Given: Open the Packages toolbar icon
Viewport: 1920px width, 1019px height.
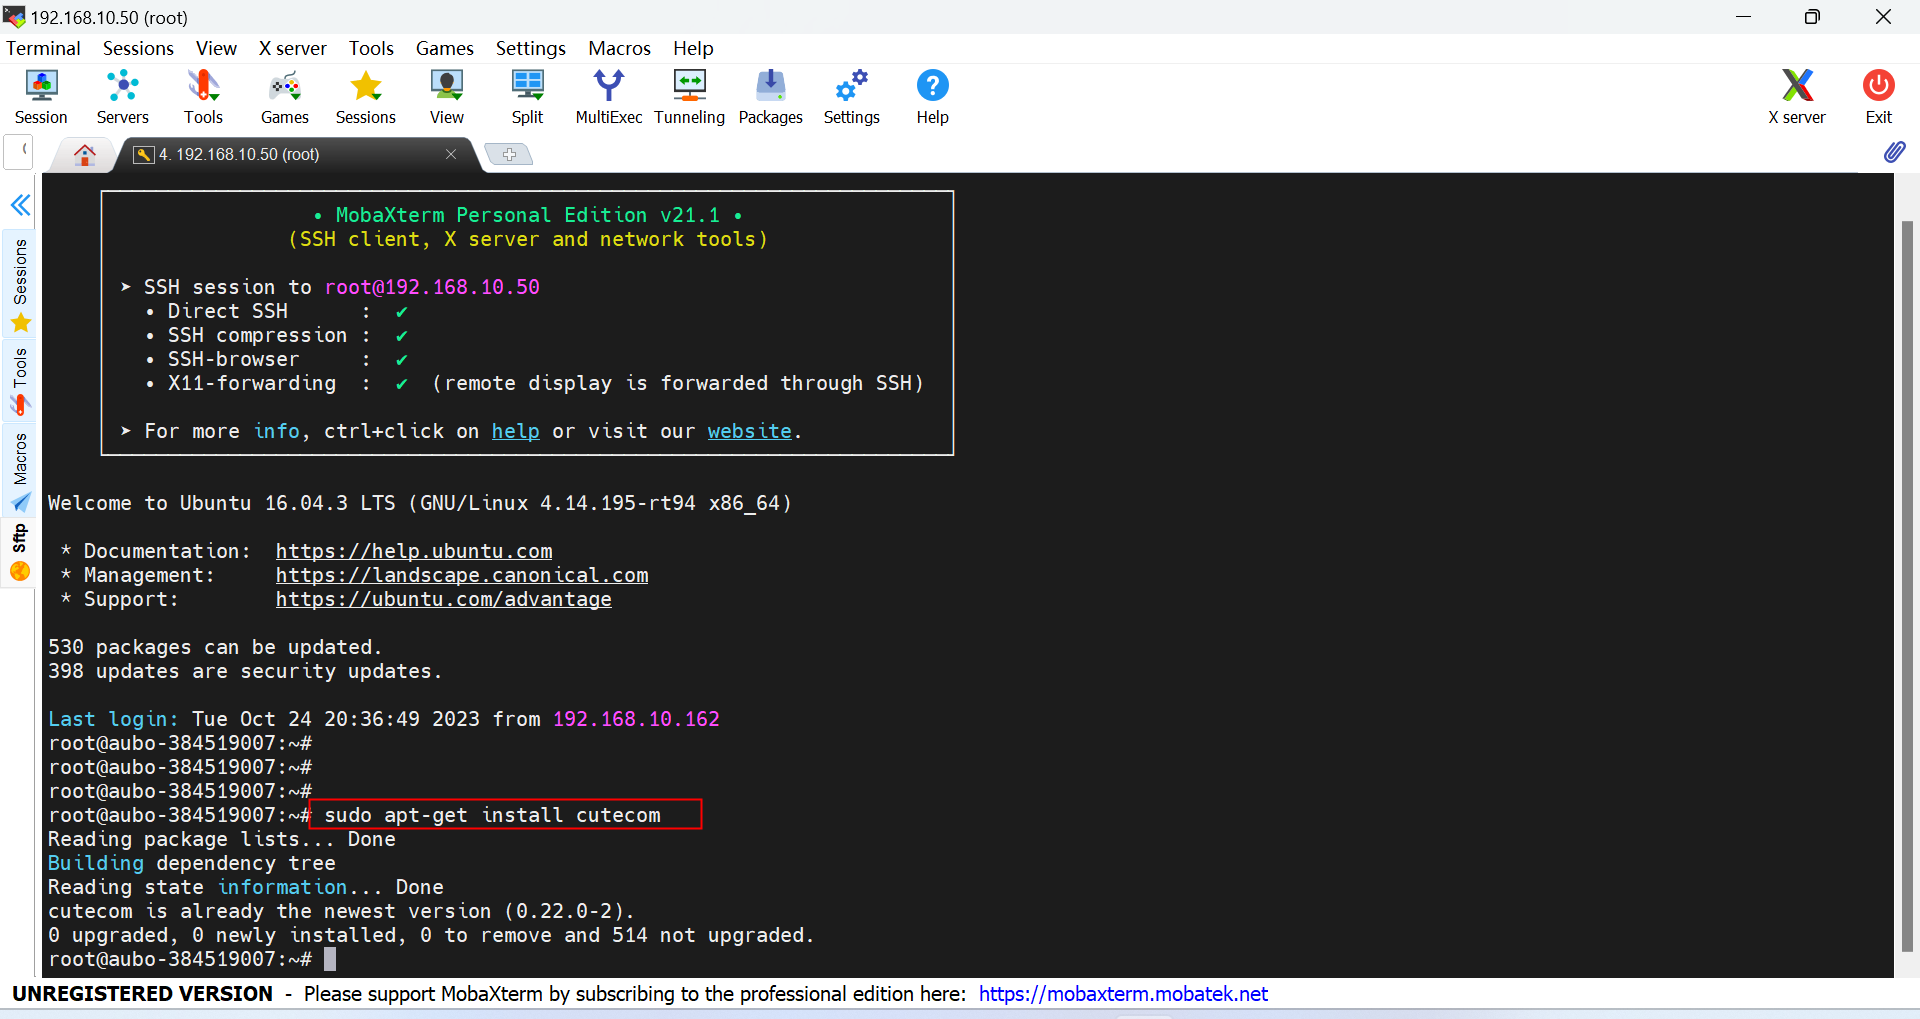Looking at the screenshot, I should click(x=771, y=97).
